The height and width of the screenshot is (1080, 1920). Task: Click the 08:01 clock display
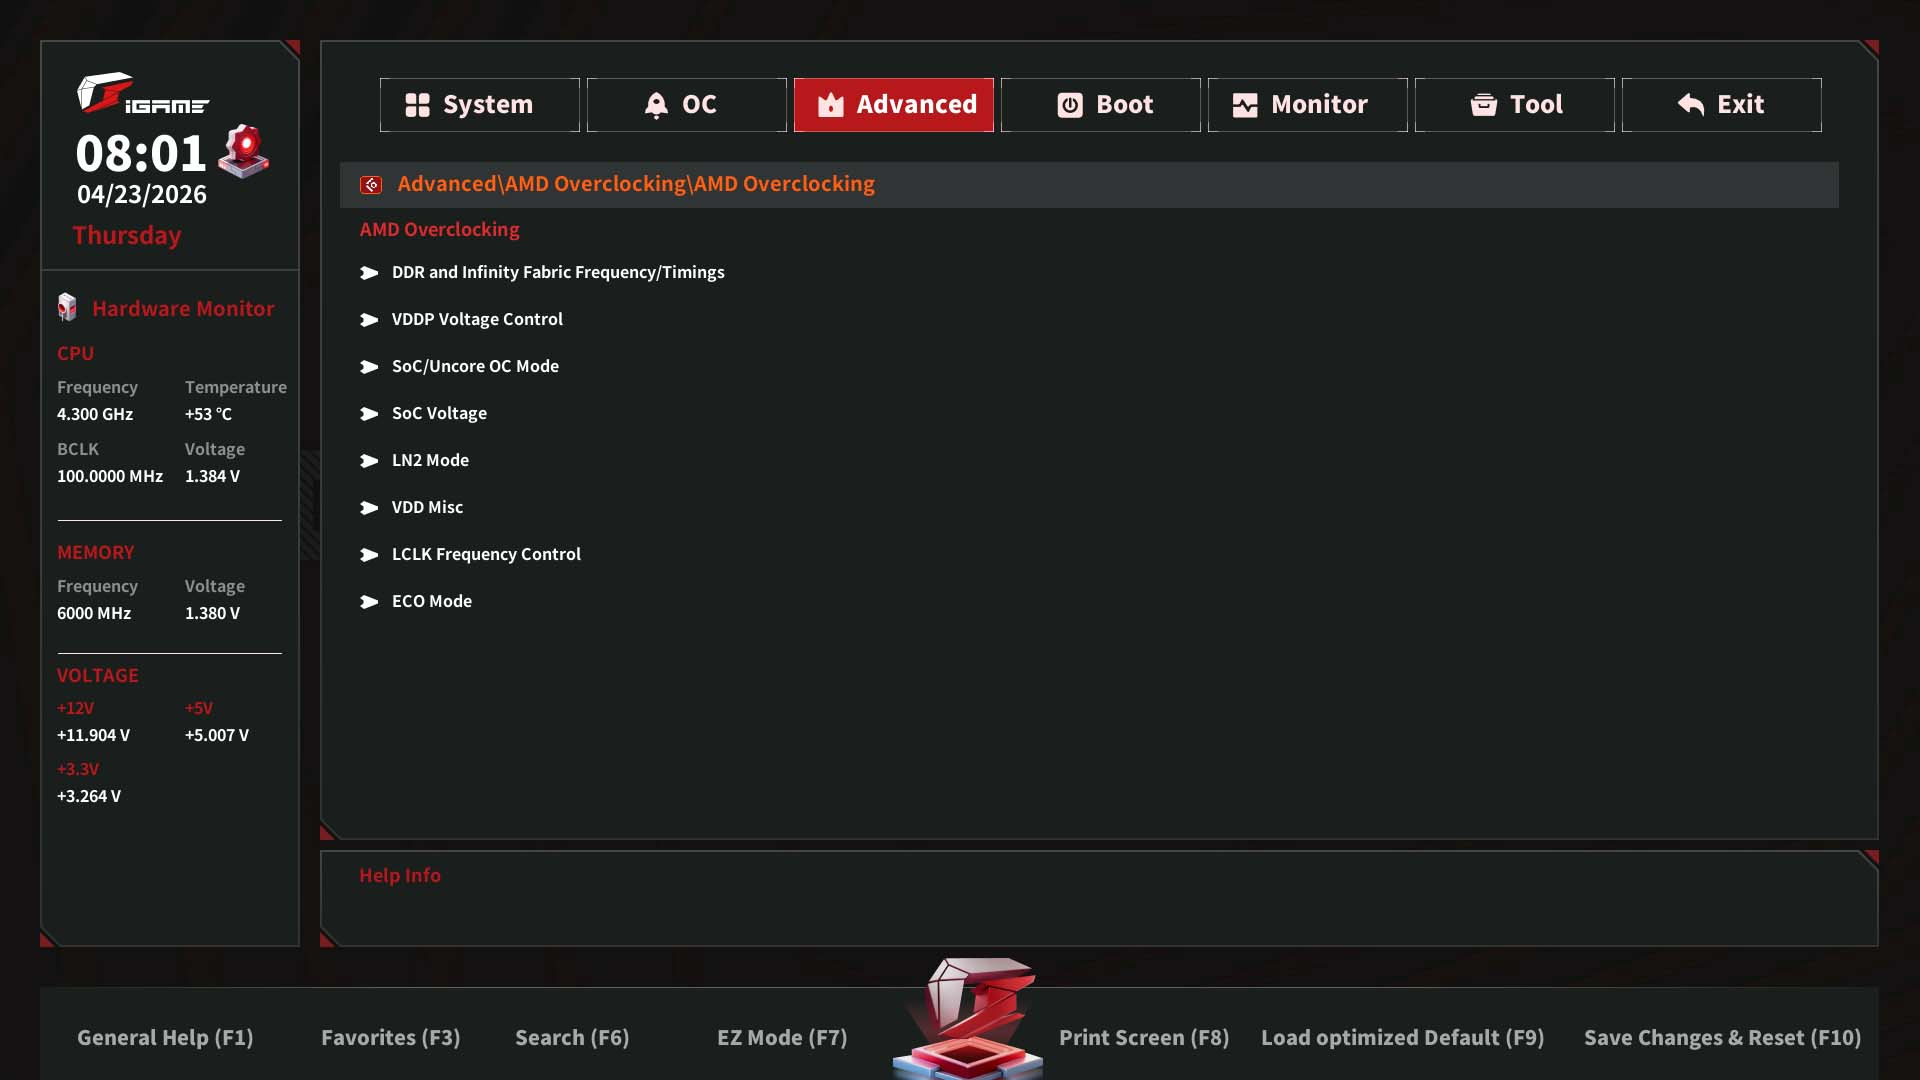click(141, 153)
